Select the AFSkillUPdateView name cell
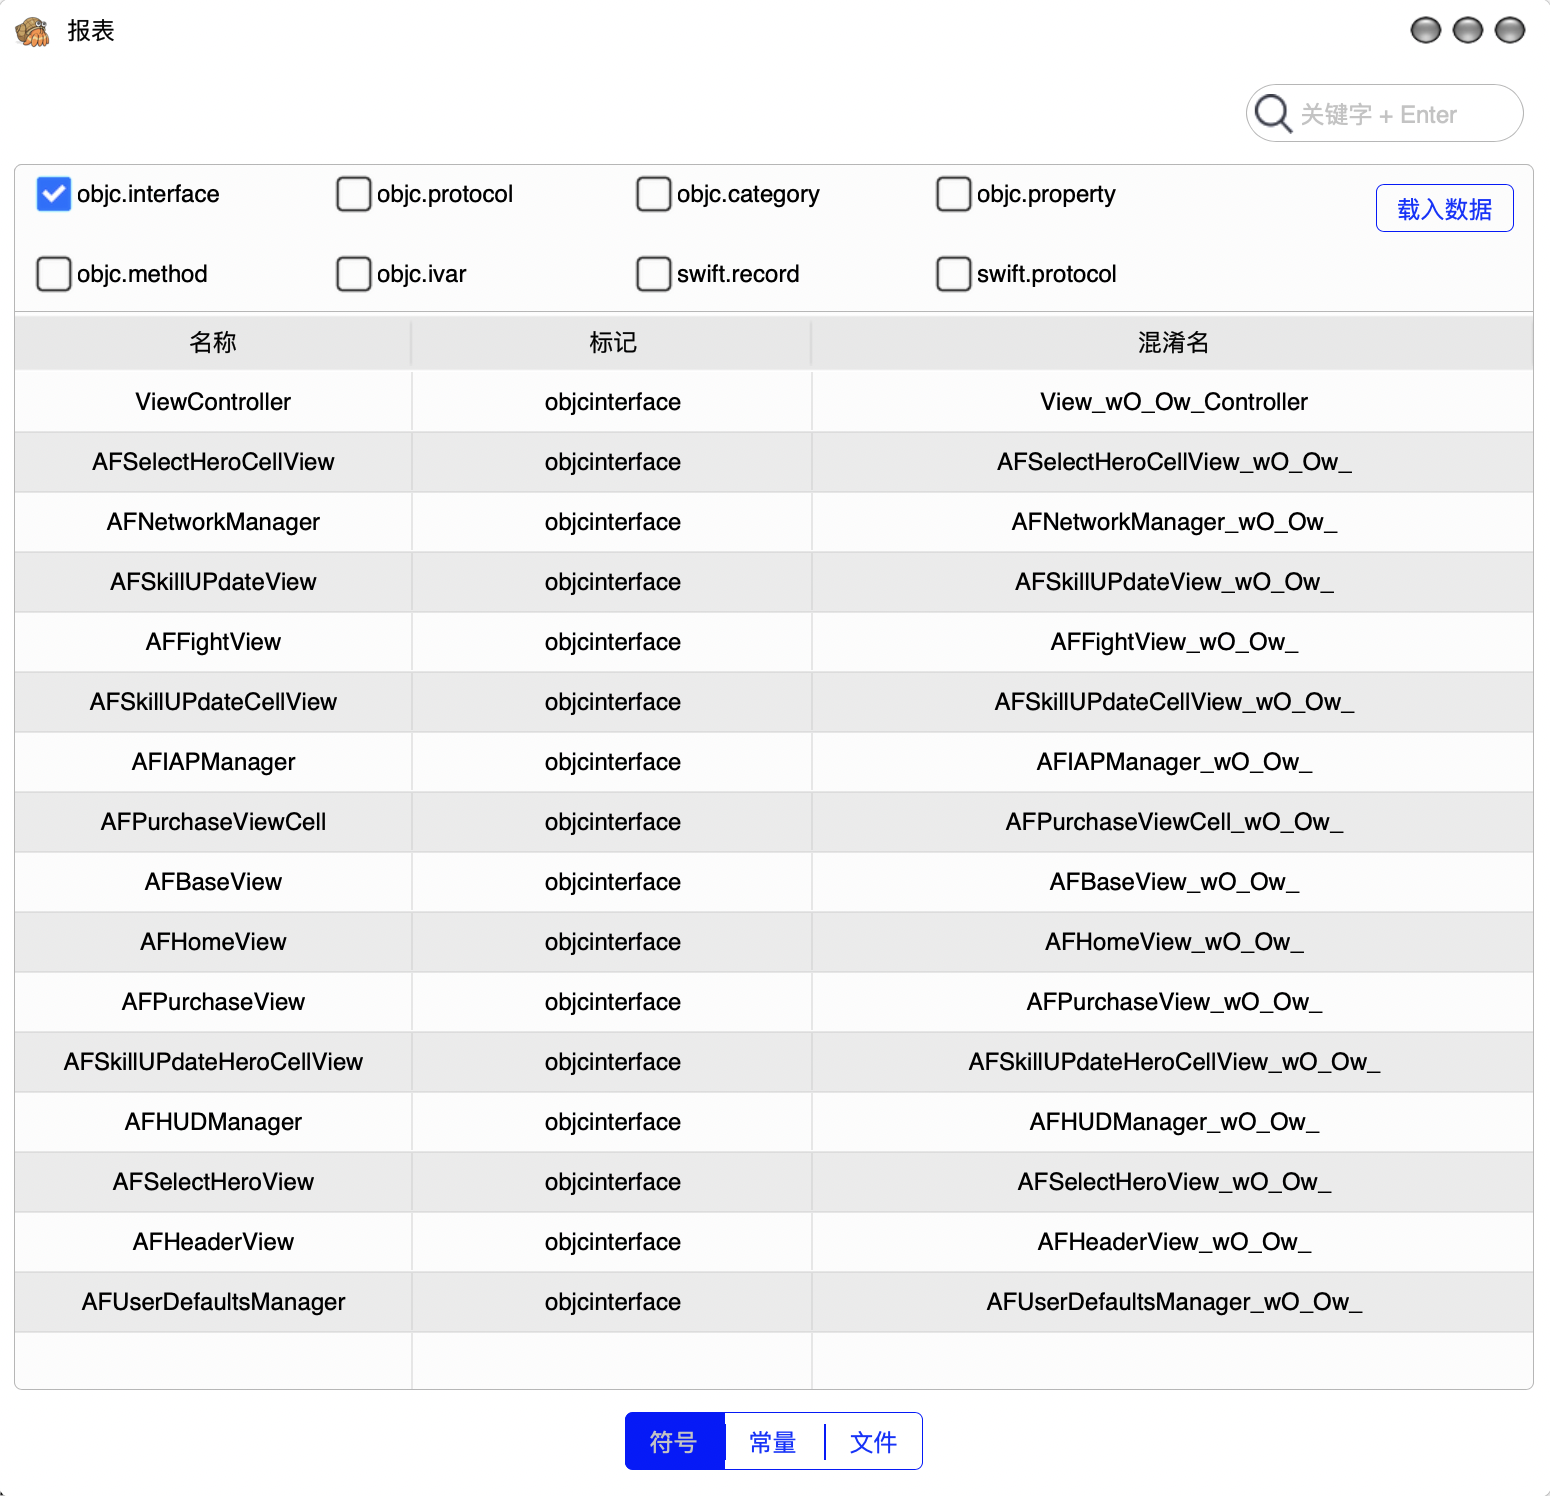The width and height of the screenshot is (1550, 1496). 213,582
